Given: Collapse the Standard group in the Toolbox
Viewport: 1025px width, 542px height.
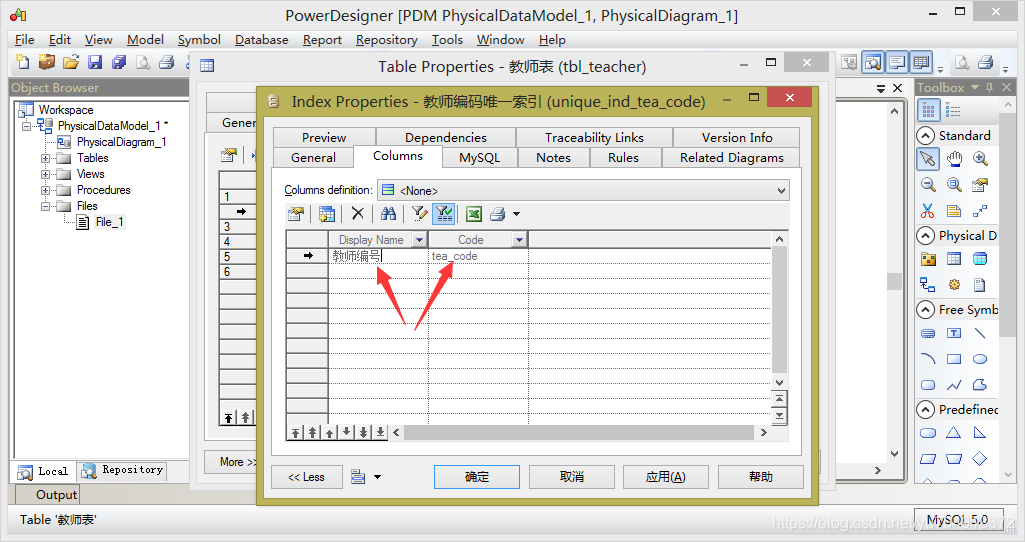Looking at the screenshot, I should point(926,136).
